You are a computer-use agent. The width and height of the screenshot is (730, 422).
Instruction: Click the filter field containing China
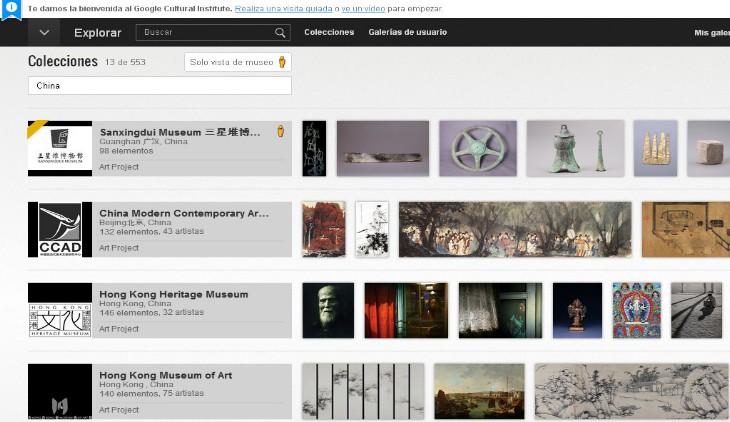pos(160,86)
